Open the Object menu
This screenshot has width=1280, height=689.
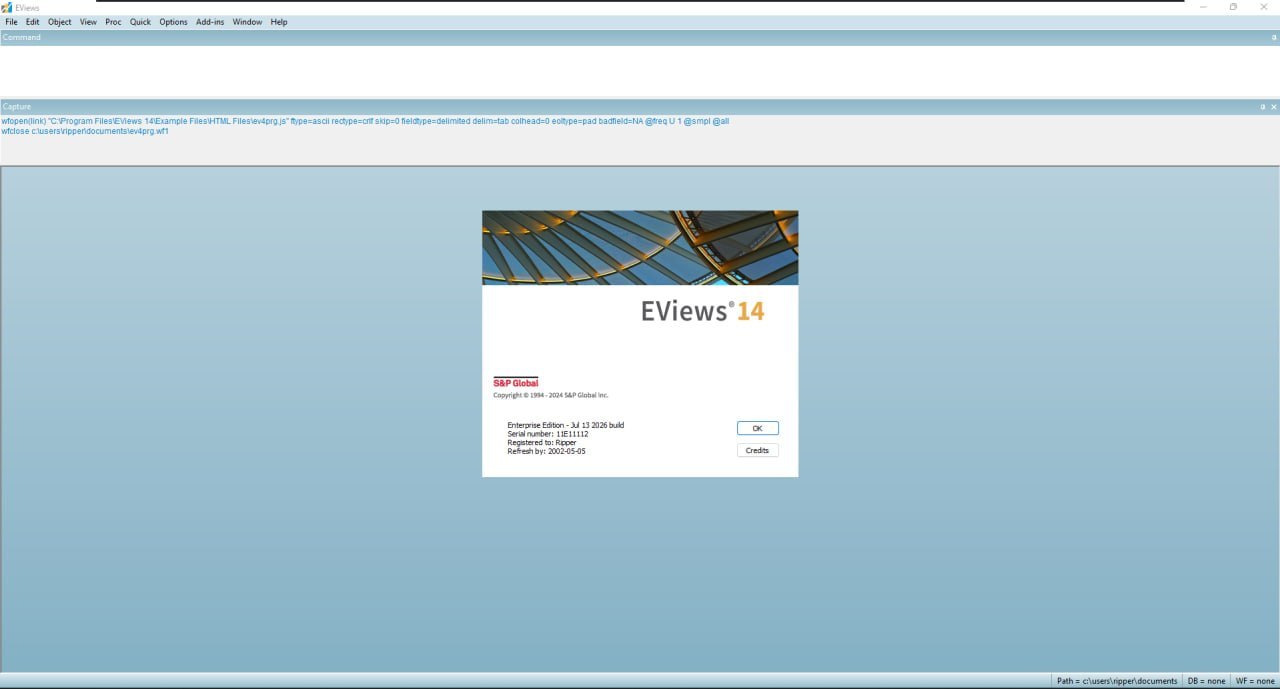click(60, 22)
